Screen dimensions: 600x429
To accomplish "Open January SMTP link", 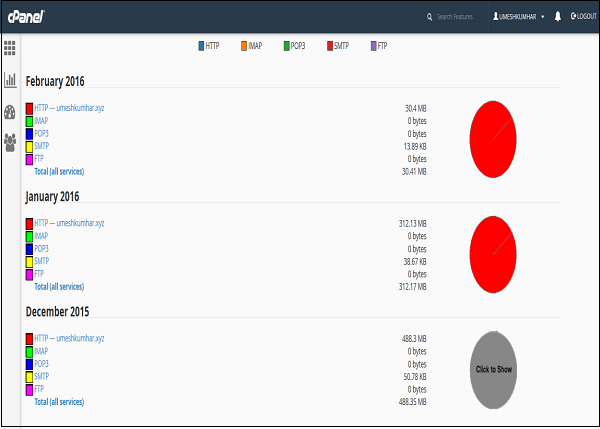I will click(x=42, y=260).
